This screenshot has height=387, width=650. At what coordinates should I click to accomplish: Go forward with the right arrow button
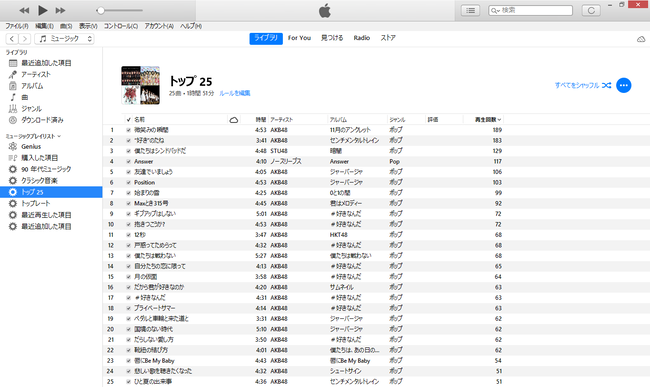(x=25, y=39)
